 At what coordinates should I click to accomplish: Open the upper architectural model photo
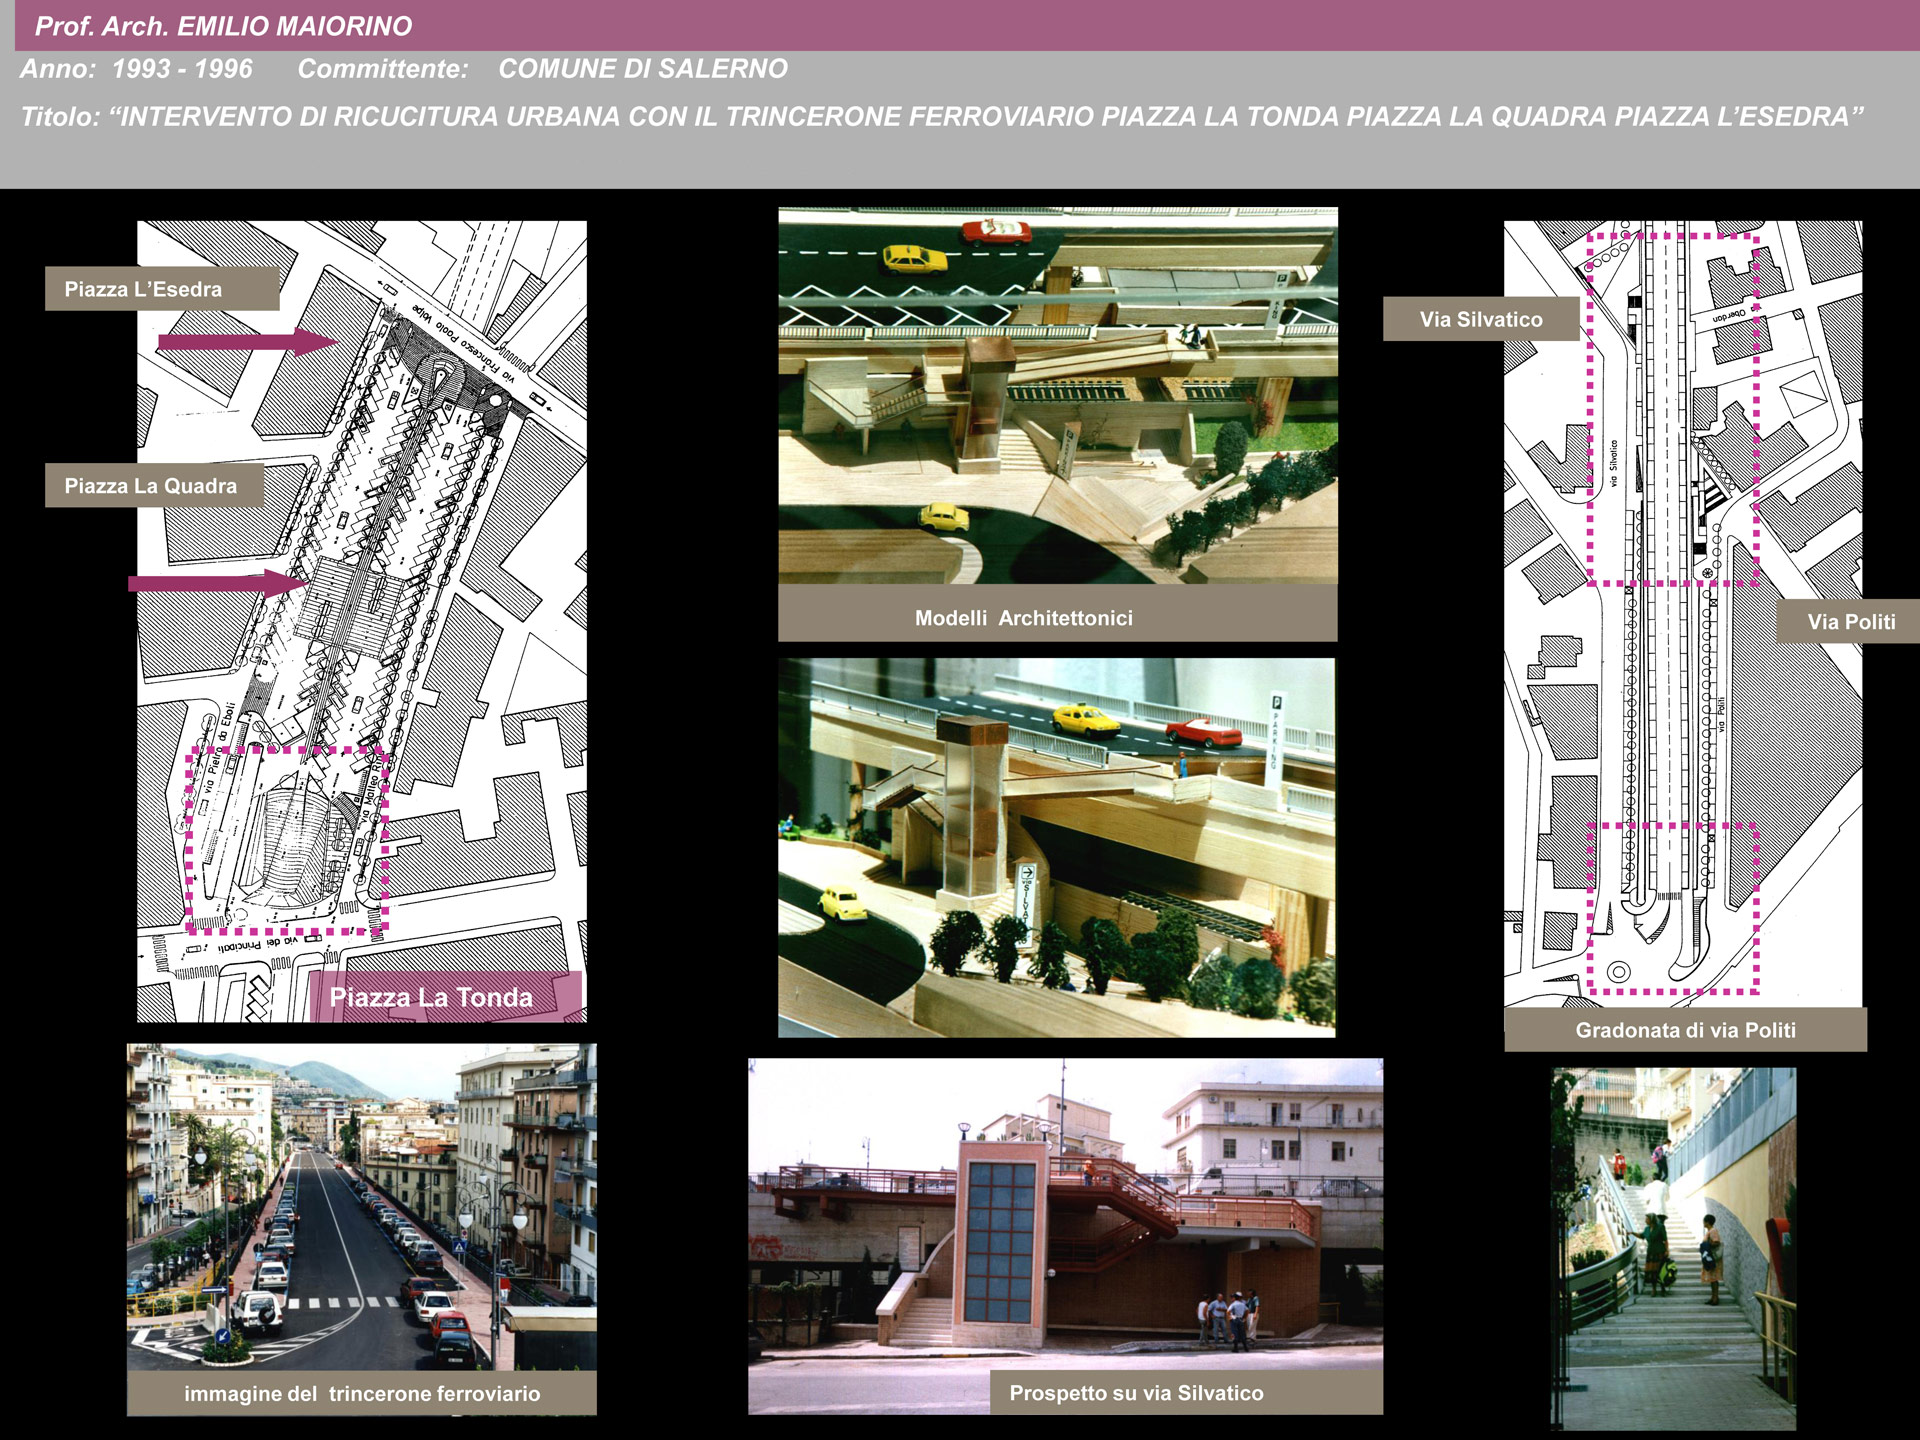1057,395
